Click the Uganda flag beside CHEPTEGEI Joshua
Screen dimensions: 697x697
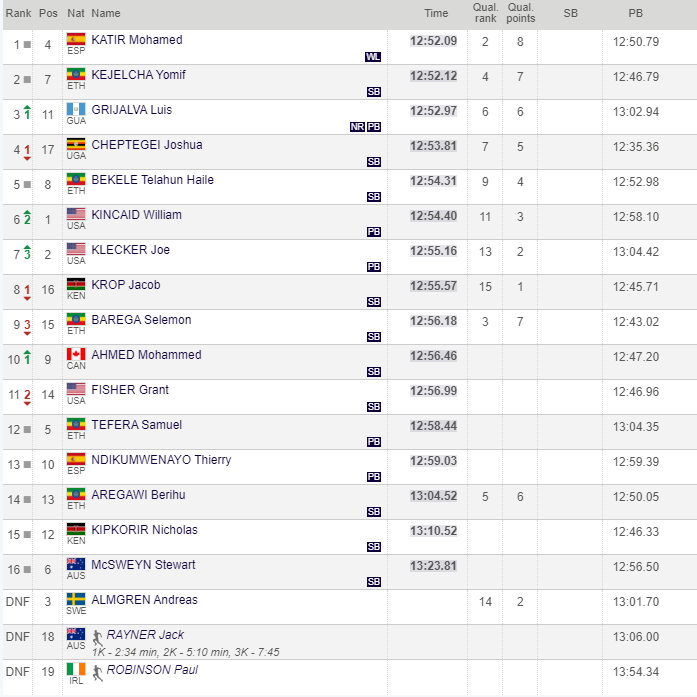click(x=76, y=144)
